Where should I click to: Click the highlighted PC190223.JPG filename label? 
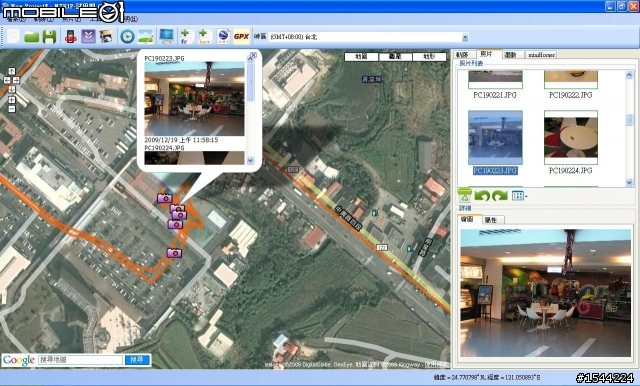coord(495,171)
